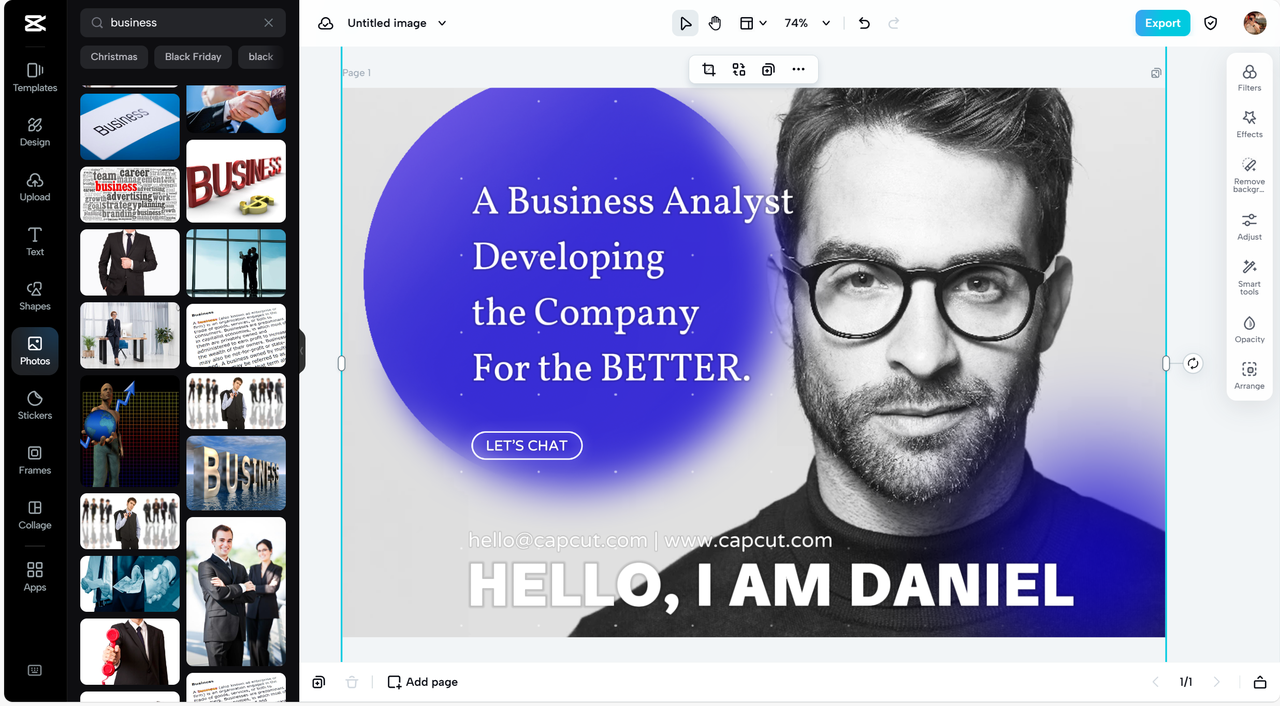Click the page copy icon at canvas corner
Image resolution: width=1280 pixels, height=706 pixels.
[1156, 73]
